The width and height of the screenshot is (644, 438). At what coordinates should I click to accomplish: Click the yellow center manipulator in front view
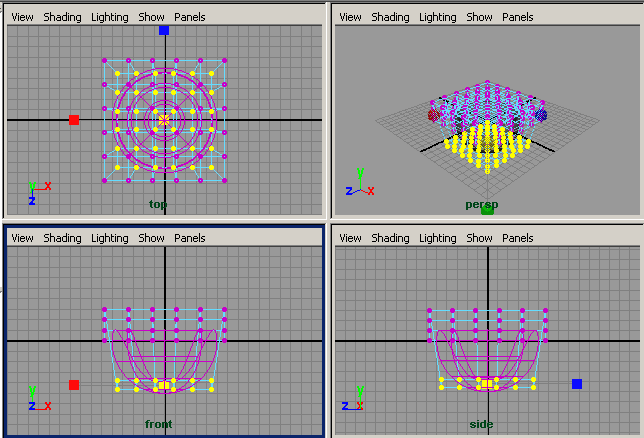pos(164,384)
